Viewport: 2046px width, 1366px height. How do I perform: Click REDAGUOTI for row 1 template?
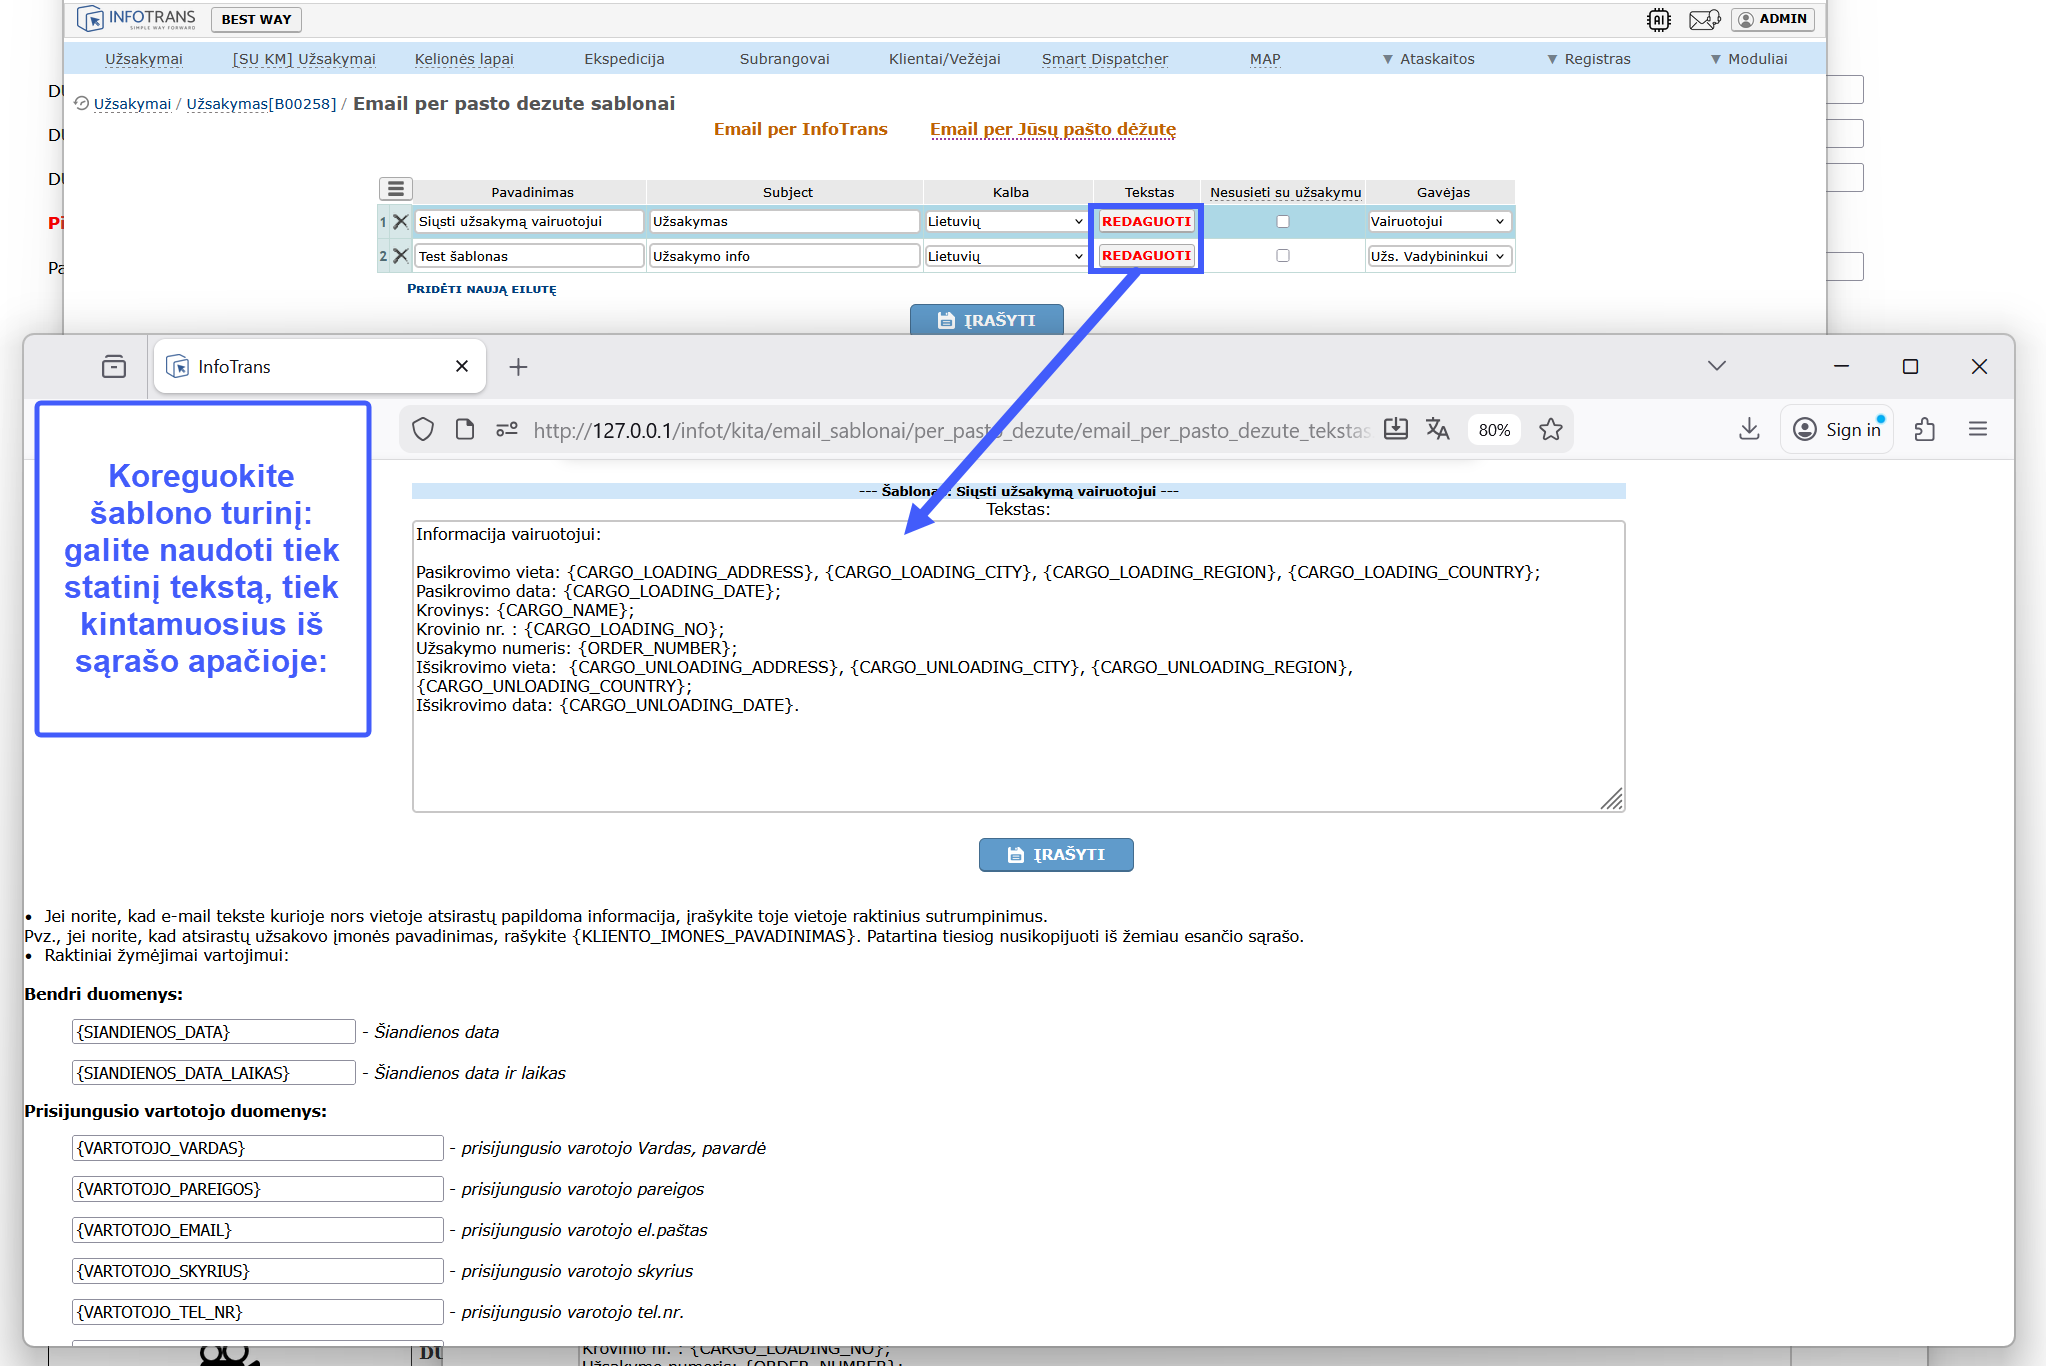tap(1146, 222)
